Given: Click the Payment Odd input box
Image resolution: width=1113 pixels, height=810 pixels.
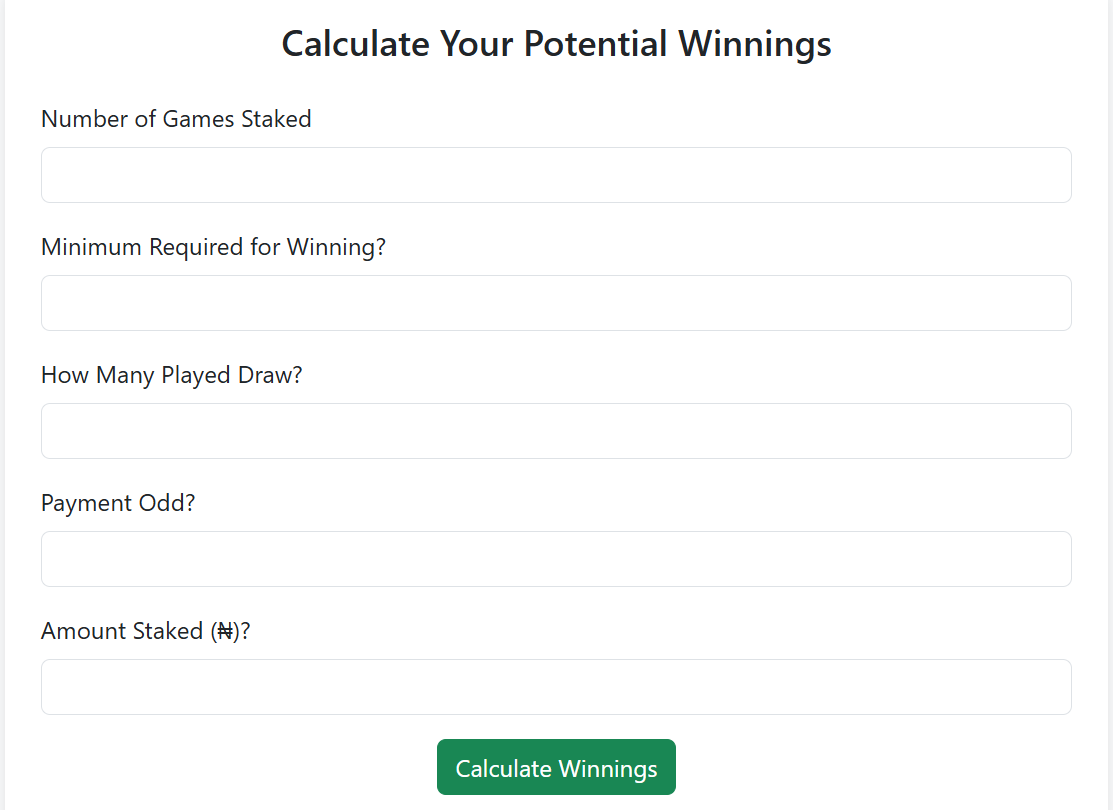Looking at the screenshot, I should point(556,559).
